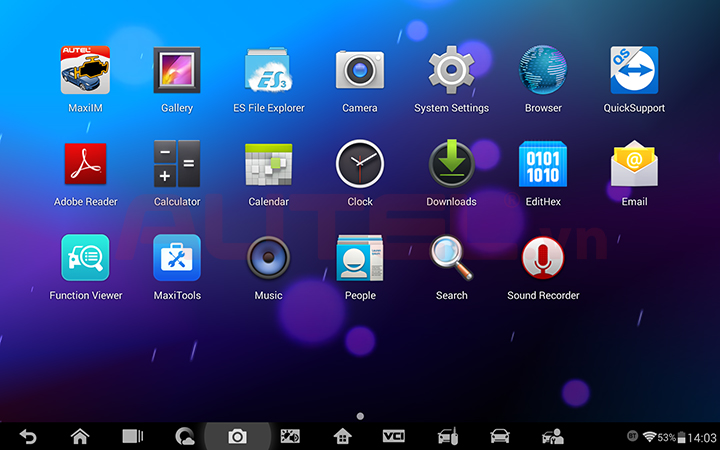
Task: Open the vehicle key programming shortcut
Action: 448,436
